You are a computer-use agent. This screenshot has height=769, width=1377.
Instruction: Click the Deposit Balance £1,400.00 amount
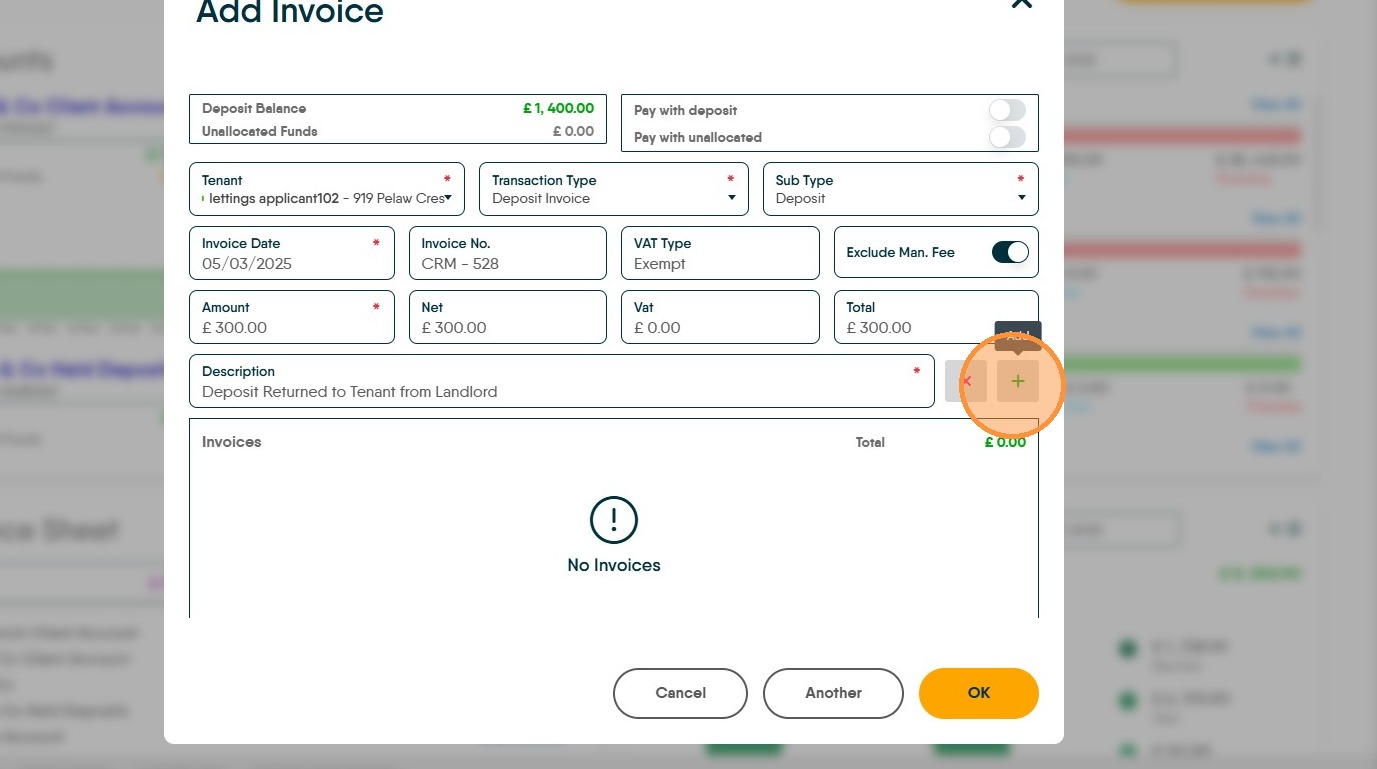click(x=558, y=108)
